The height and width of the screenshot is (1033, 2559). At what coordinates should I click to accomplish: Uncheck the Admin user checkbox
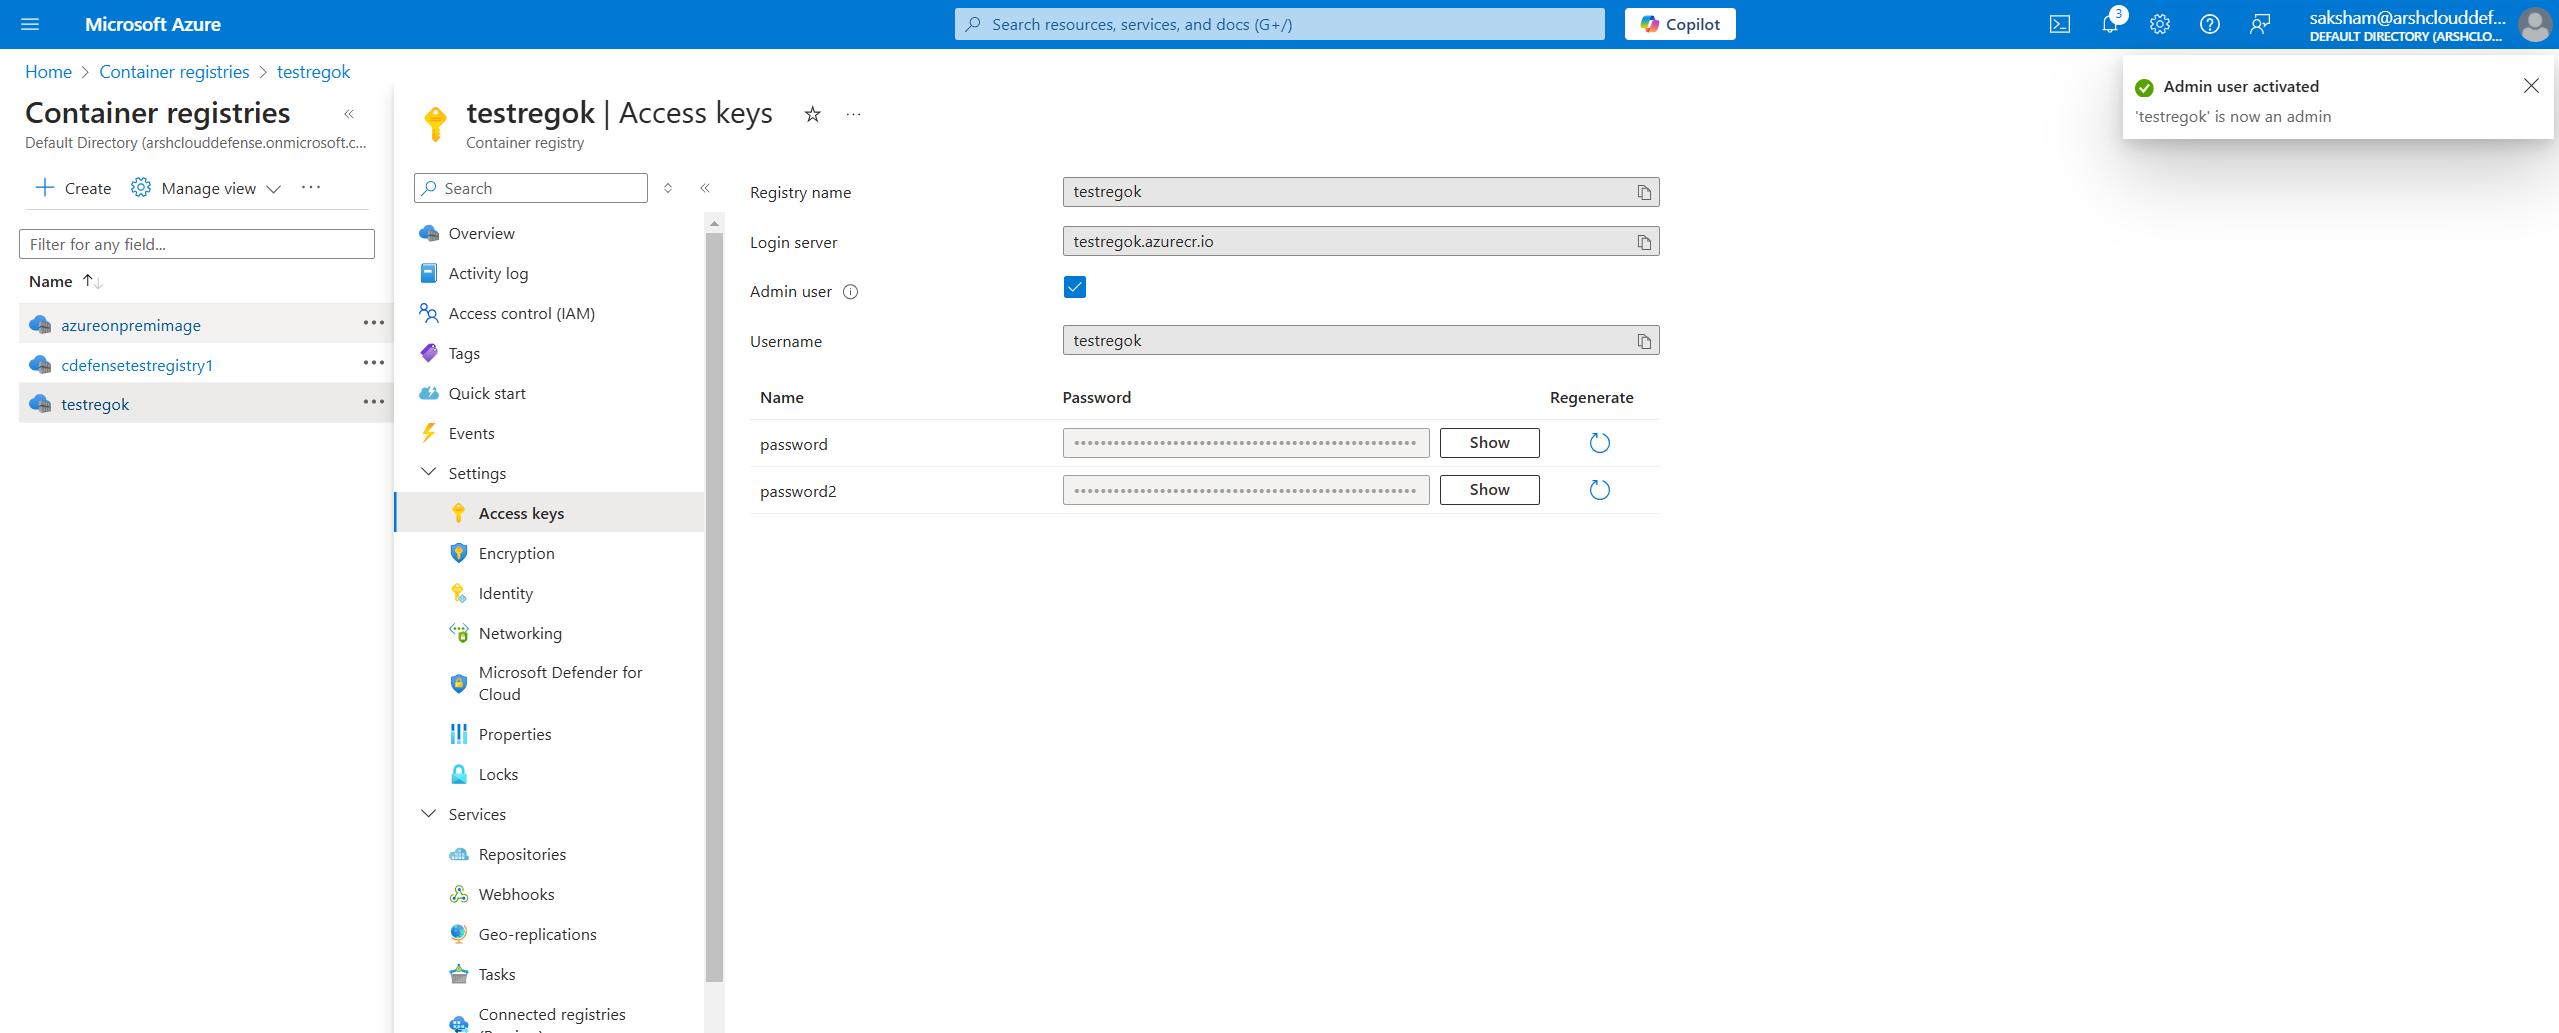click(x=1075, y=288)
